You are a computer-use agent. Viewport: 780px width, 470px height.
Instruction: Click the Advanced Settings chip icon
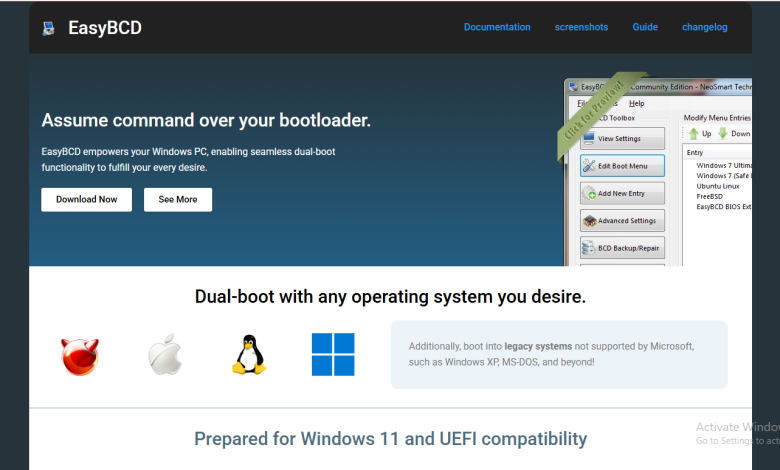click(x=589, y=221)
